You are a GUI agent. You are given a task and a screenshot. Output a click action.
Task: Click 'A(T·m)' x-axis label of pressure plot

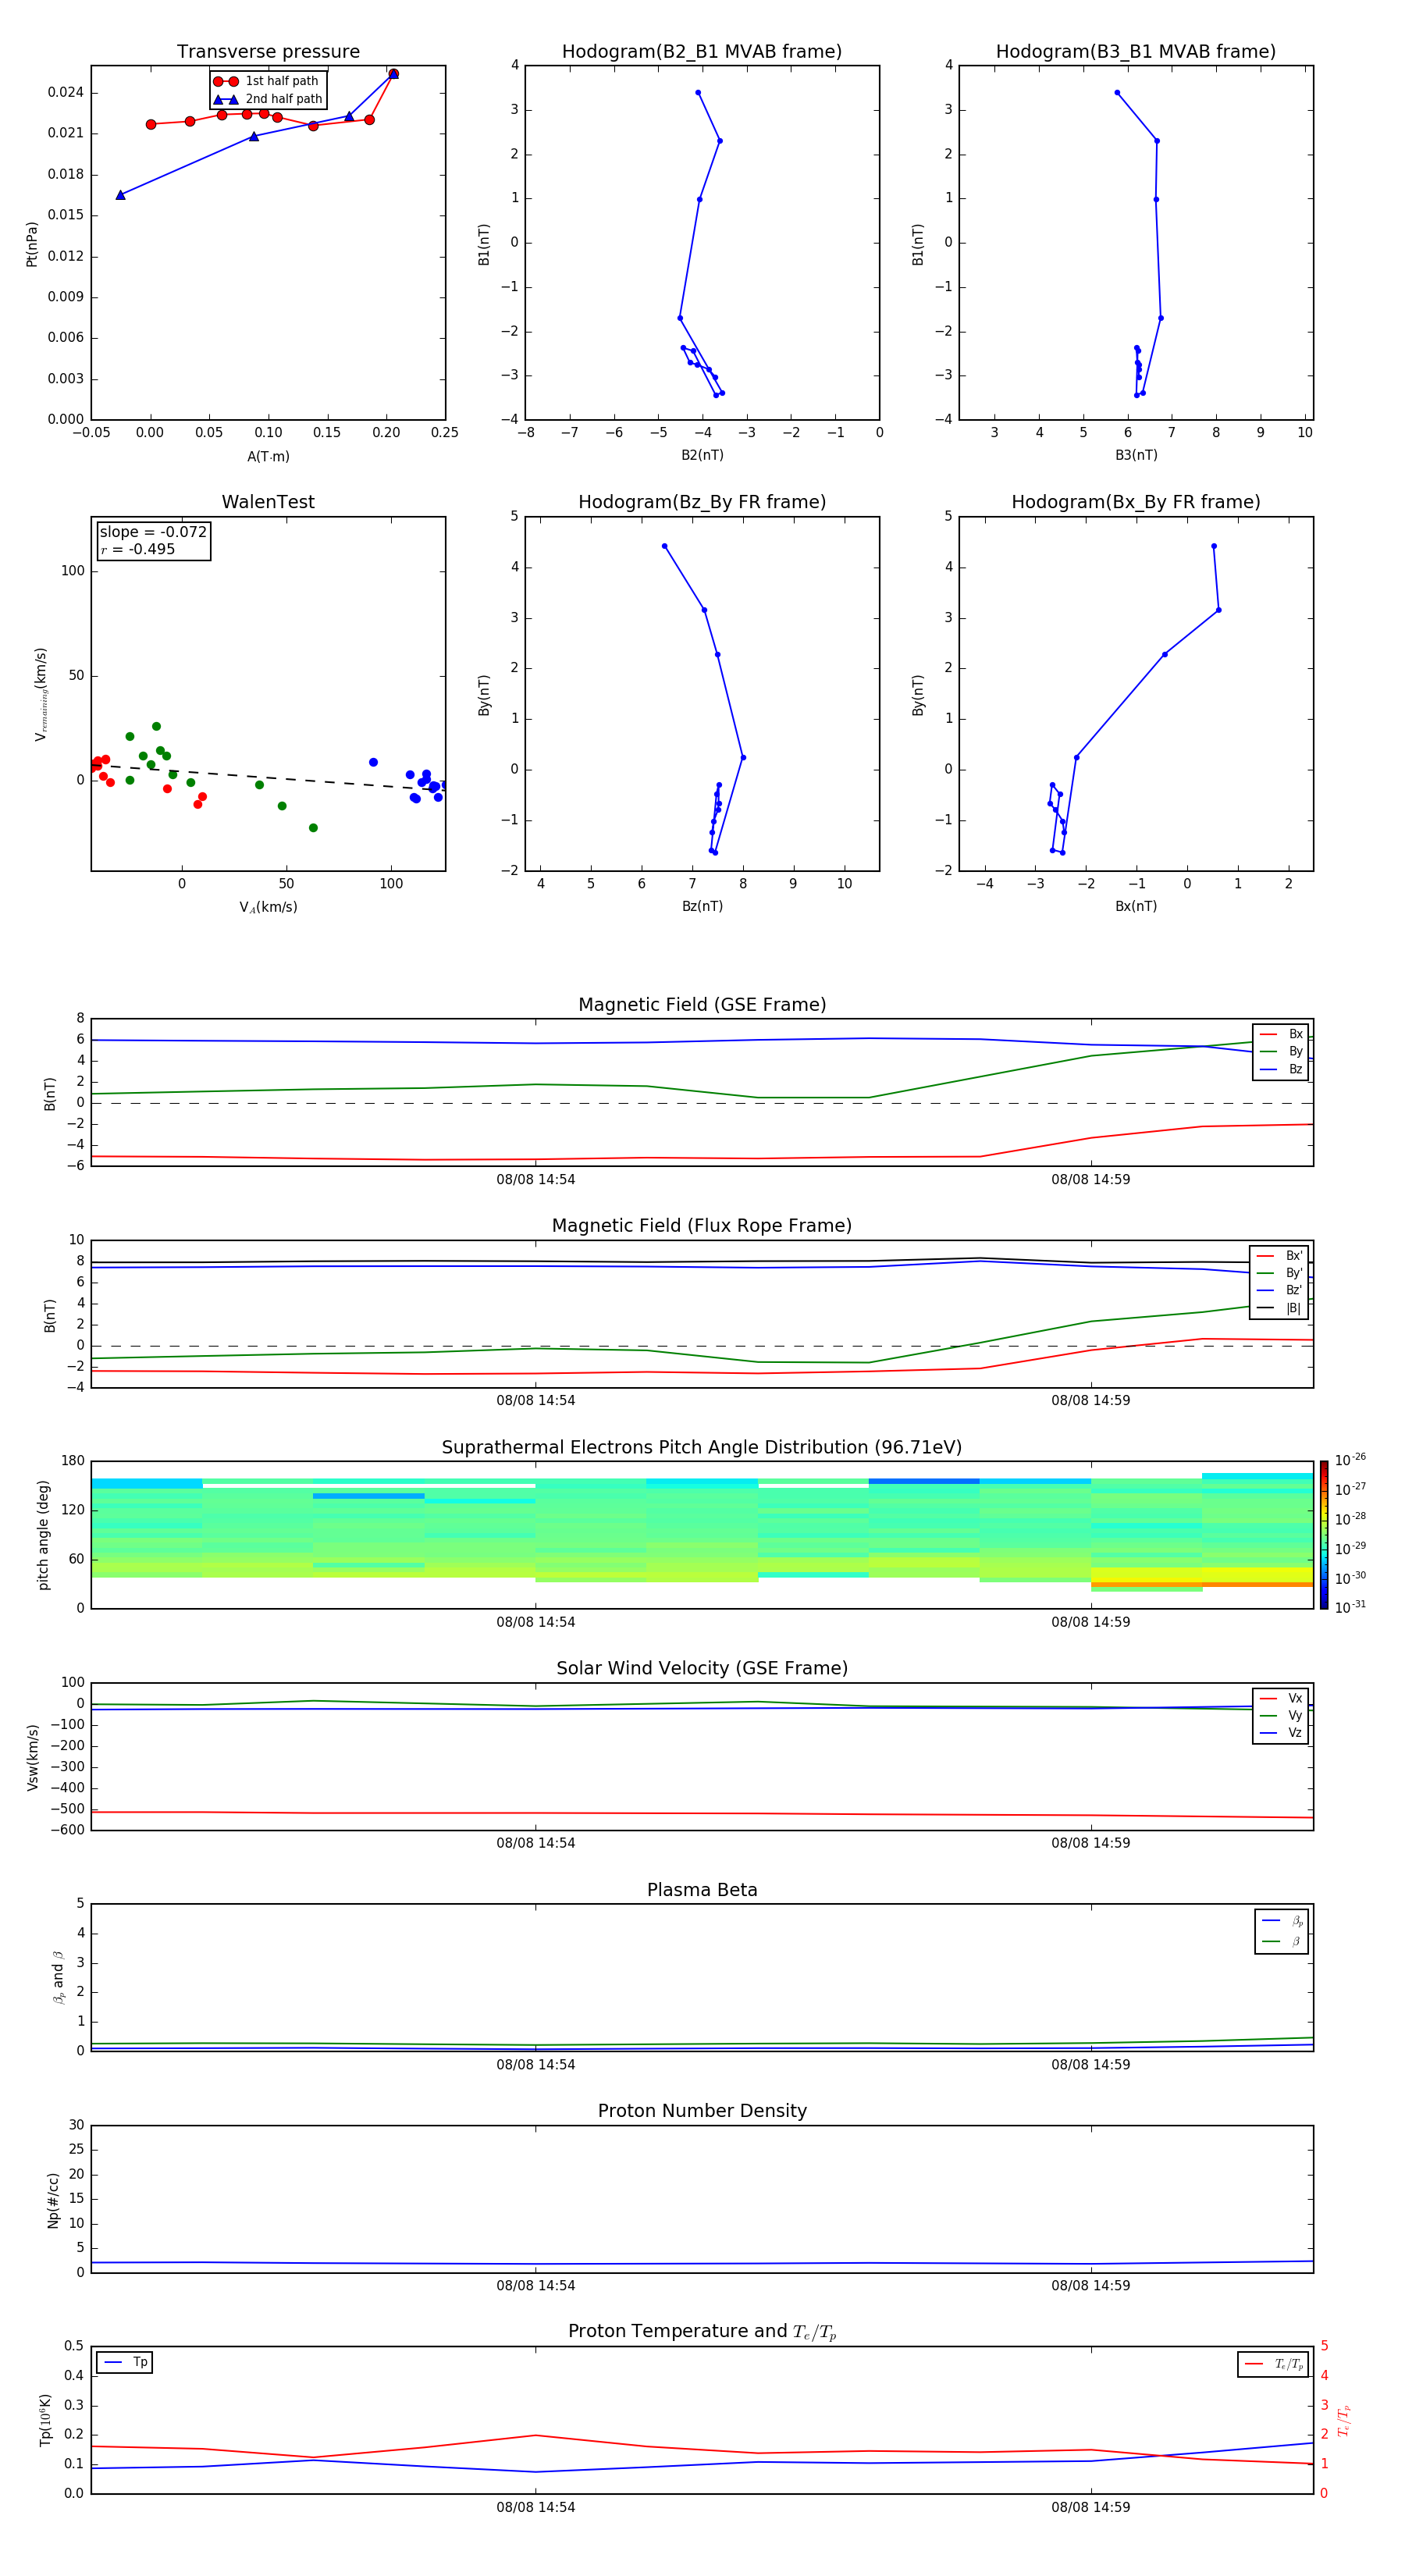[x=268, y=457]
